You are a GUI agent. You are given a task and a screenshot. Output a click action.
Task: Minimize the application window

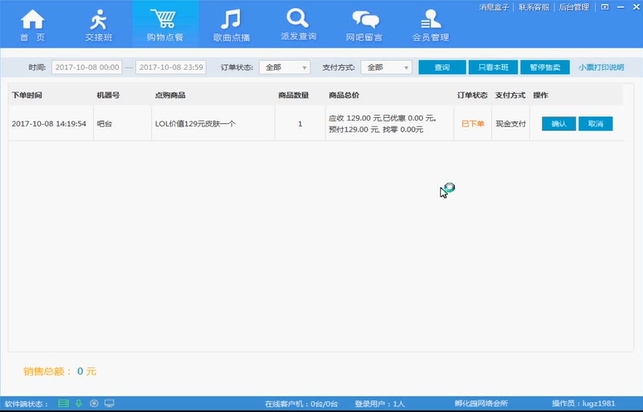621,7
